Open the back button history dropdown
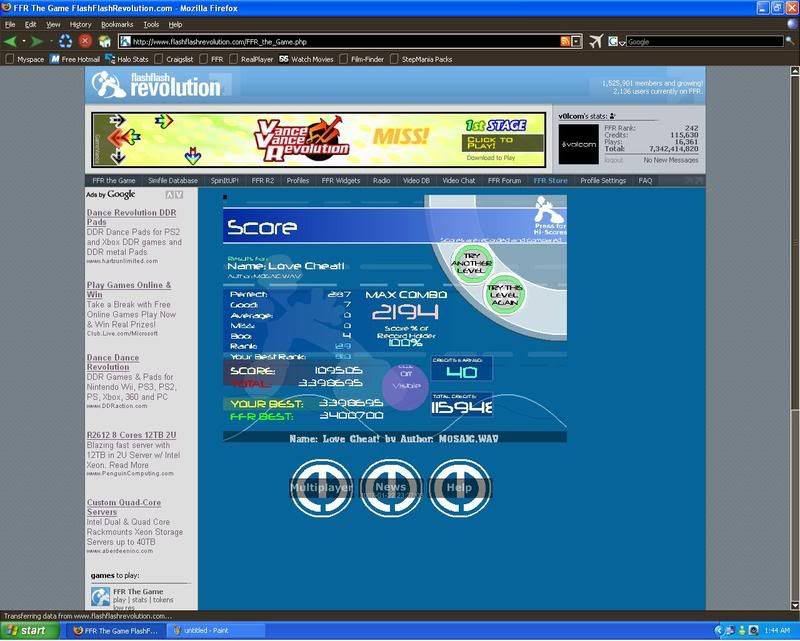This screenshot has height=641, width=800. coord(23,41)
